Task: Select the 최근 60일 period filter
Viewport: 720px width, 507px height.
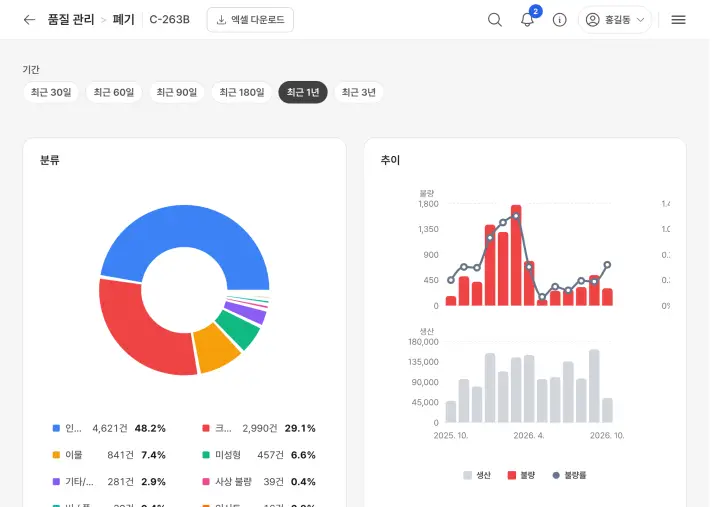Action: click(114, 92)
